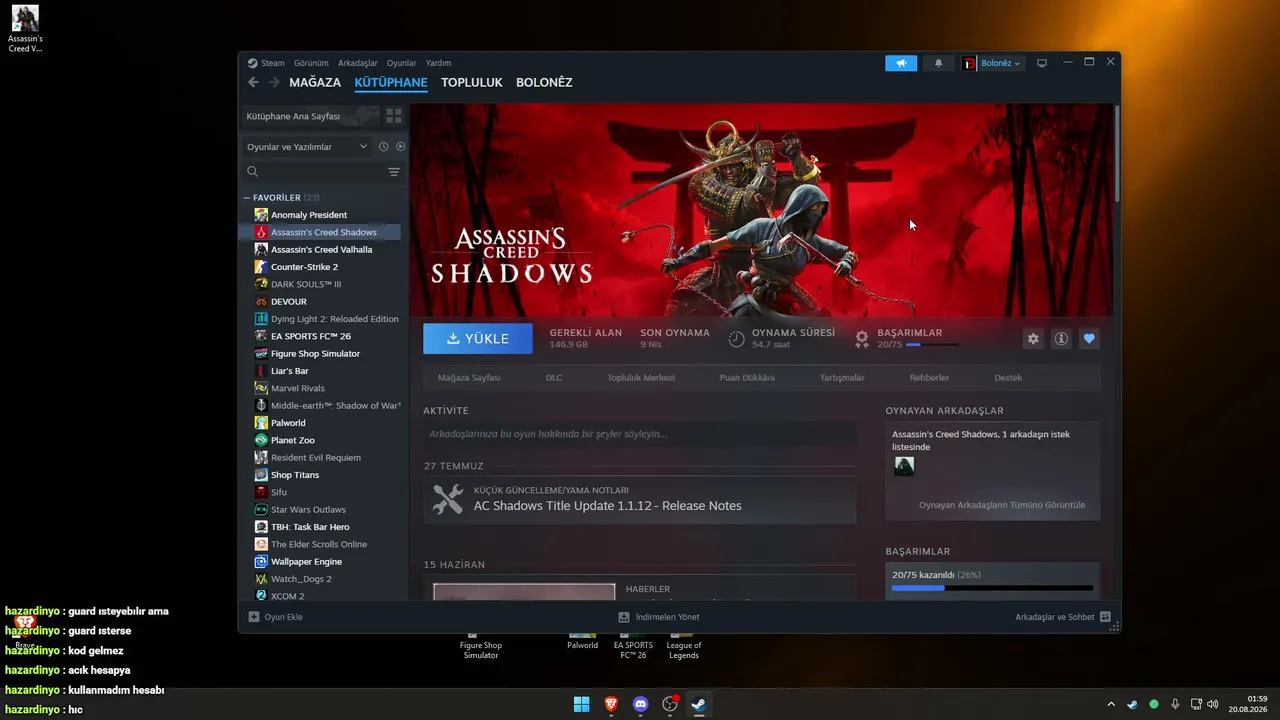
Task: Open the Yardım menu
Action: tap(438, 63)
